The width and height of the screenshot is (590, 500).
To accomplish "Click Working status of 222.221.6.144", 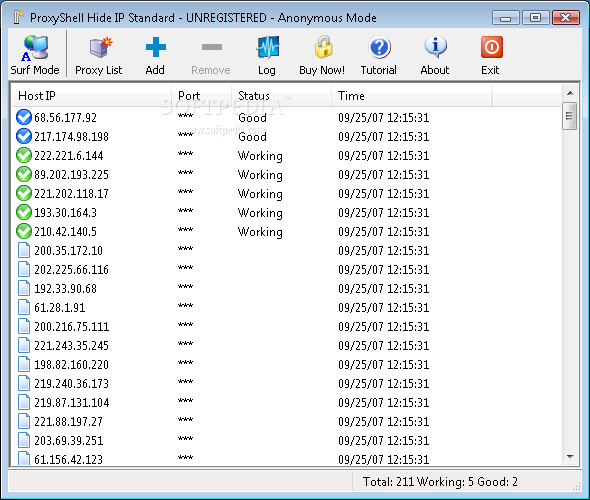I will pos(260,156).
